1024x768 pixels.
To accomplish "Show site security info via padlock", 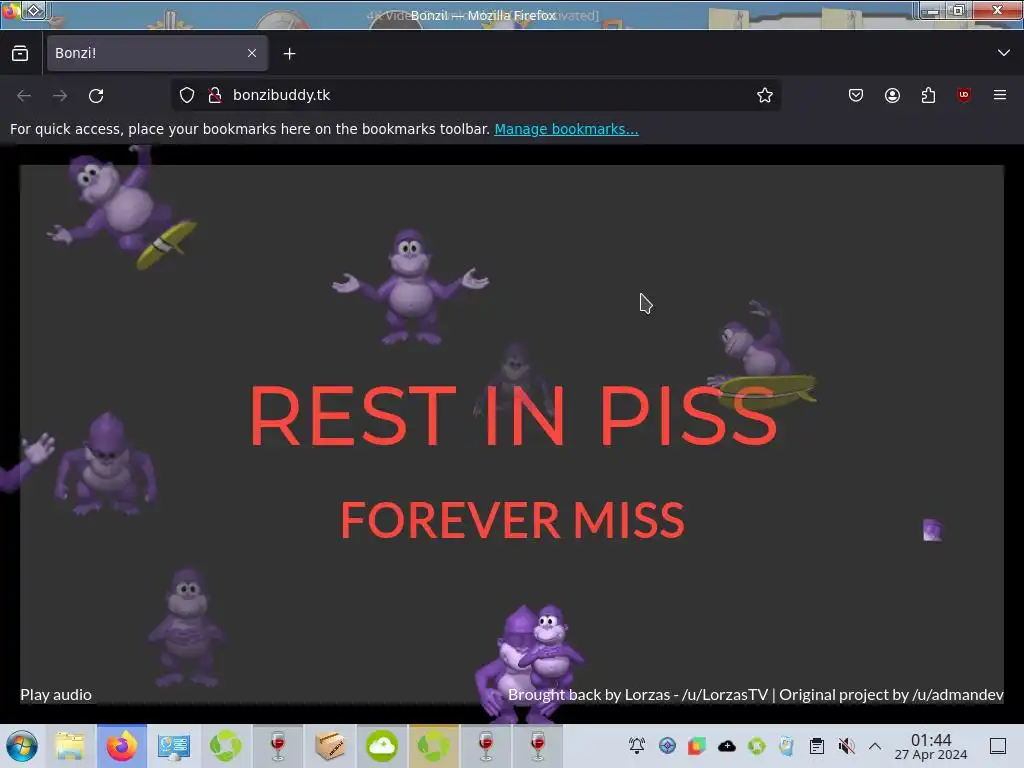I will tap(214, 95).
